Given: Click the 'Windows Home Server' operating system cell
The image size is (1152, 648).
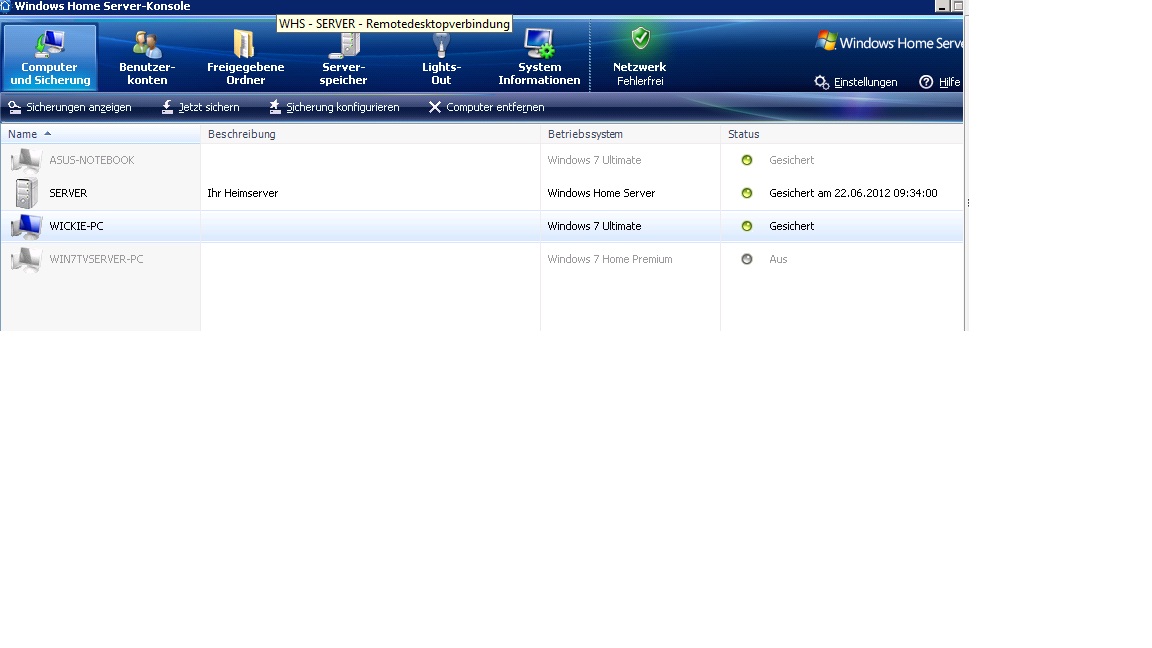Looking at the screenshot, I should [x=601, y=193].
